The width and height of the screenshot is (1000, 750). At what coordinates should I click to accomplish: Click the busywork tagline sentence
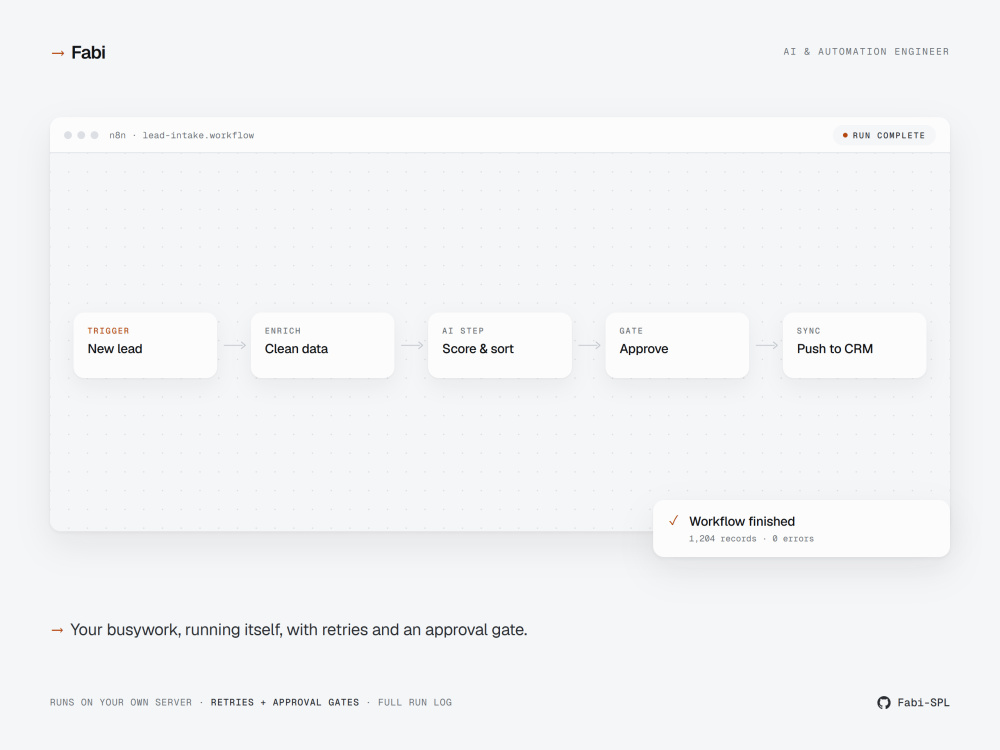[298, 630]
